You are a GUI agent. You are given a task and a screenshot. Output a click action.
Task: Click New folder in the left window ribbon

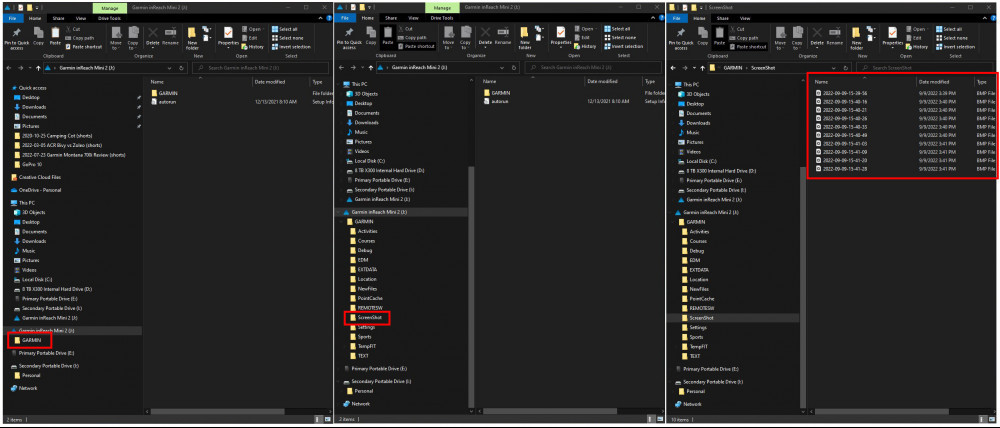(x=192, y=38)
